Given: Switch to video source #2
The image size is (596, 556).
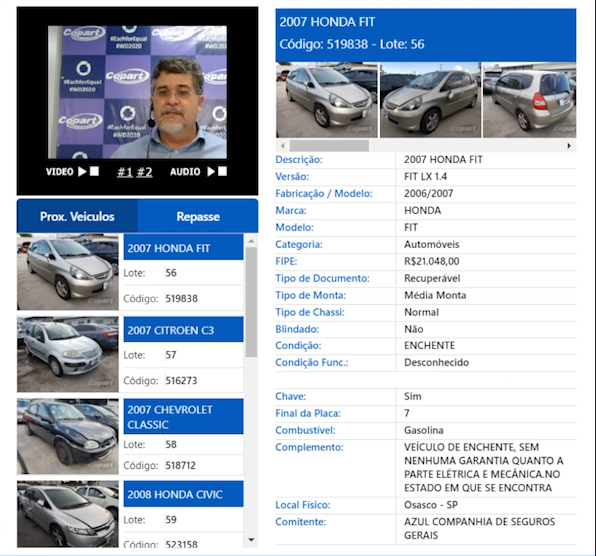Looking at the screenshot, I should pos(144,172).
